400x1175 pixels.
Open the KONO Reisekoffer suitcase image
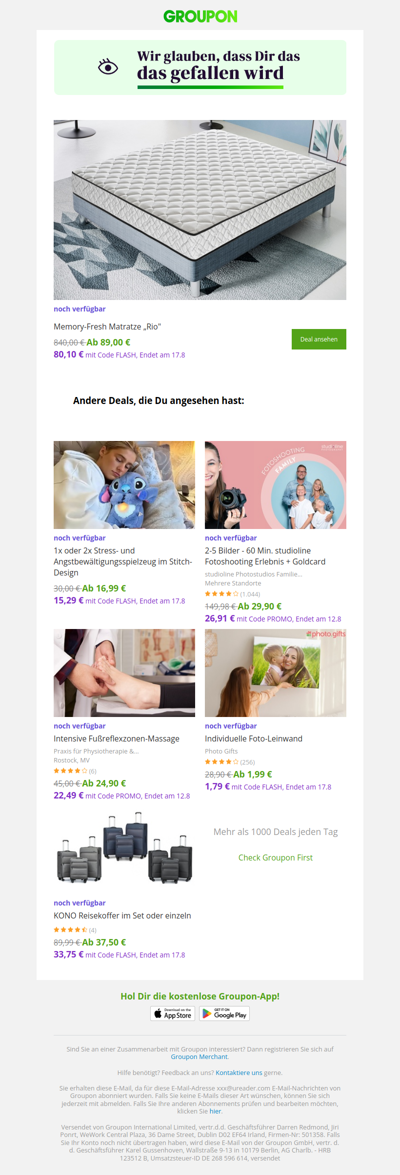[124, 850]
